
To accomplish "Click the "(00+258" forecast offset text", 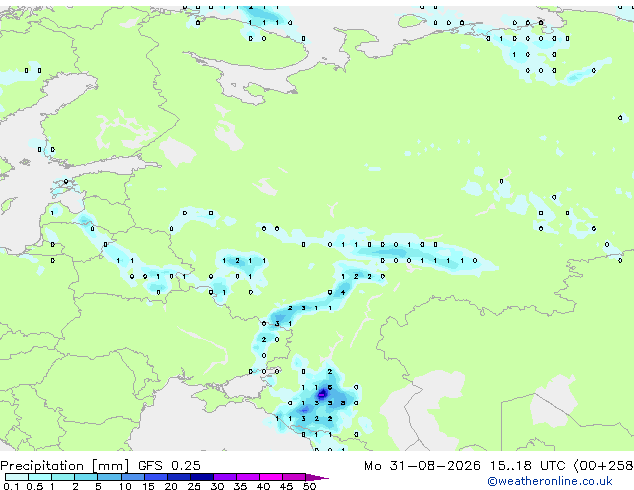I will click(604, 466).
